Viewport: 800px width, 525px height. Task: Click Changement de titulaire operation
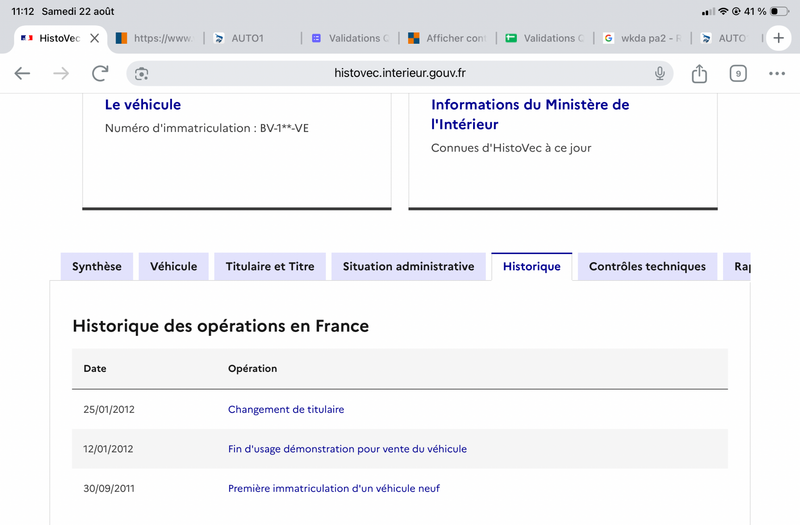(286, 409)
